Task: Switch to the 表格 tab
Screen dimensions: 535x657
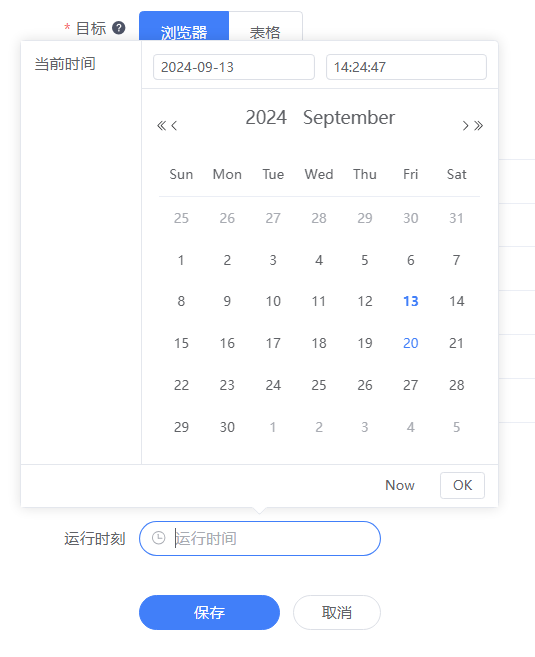Action: pos(265,27)
